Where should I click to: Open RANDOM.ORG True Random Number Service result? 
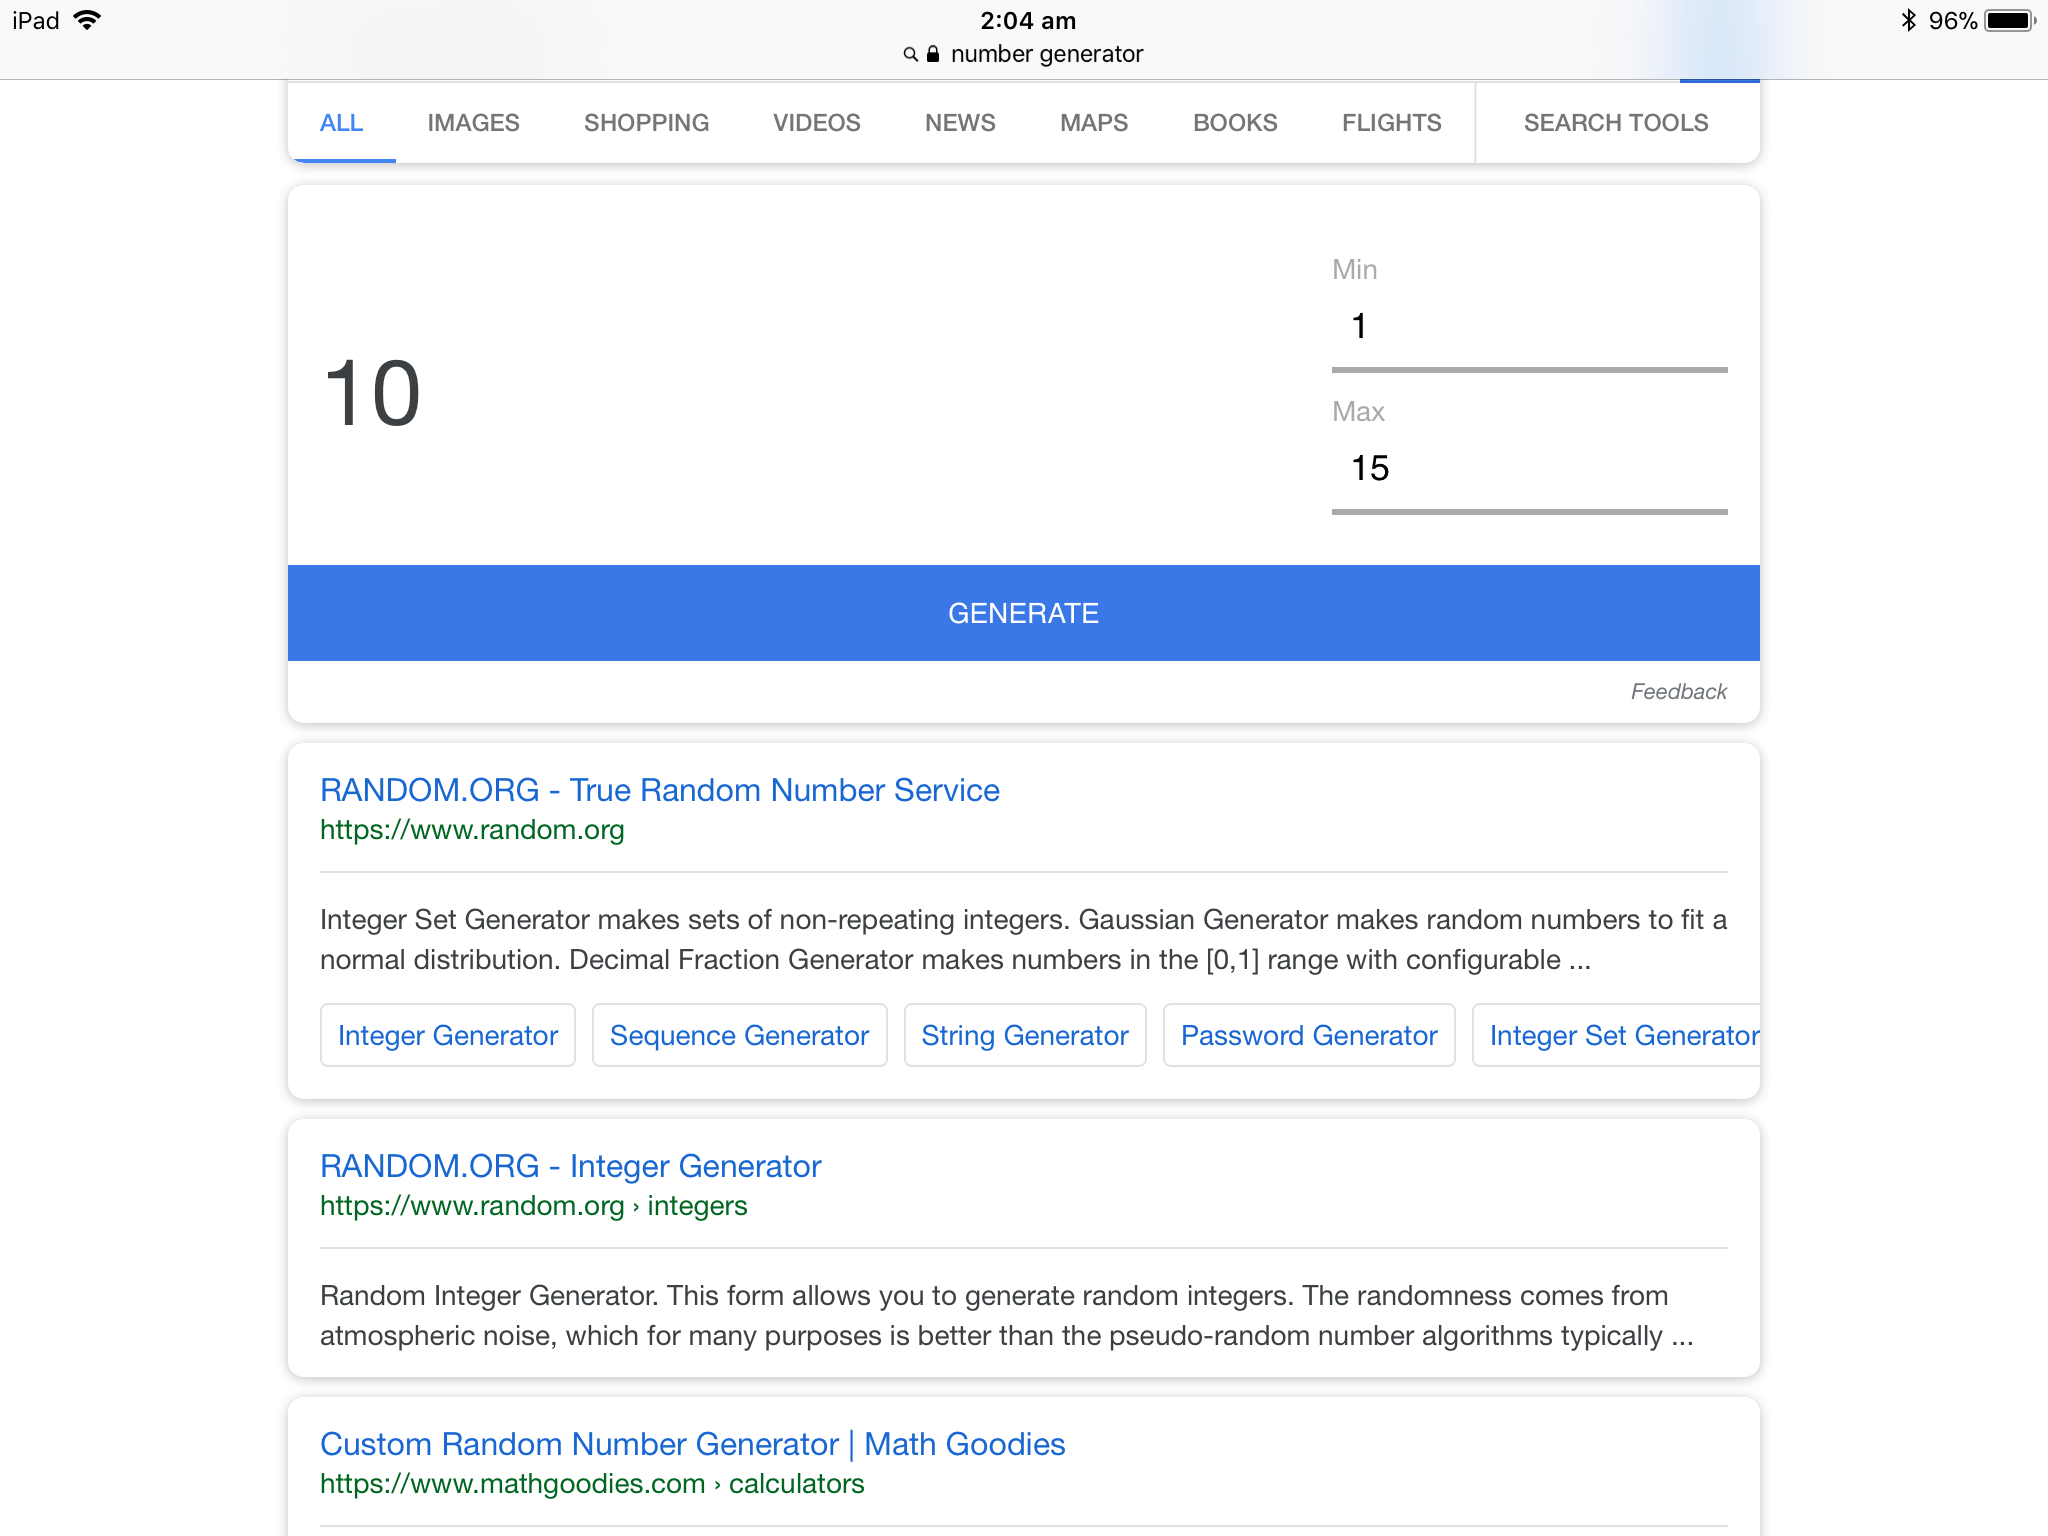tap(659, 790)
